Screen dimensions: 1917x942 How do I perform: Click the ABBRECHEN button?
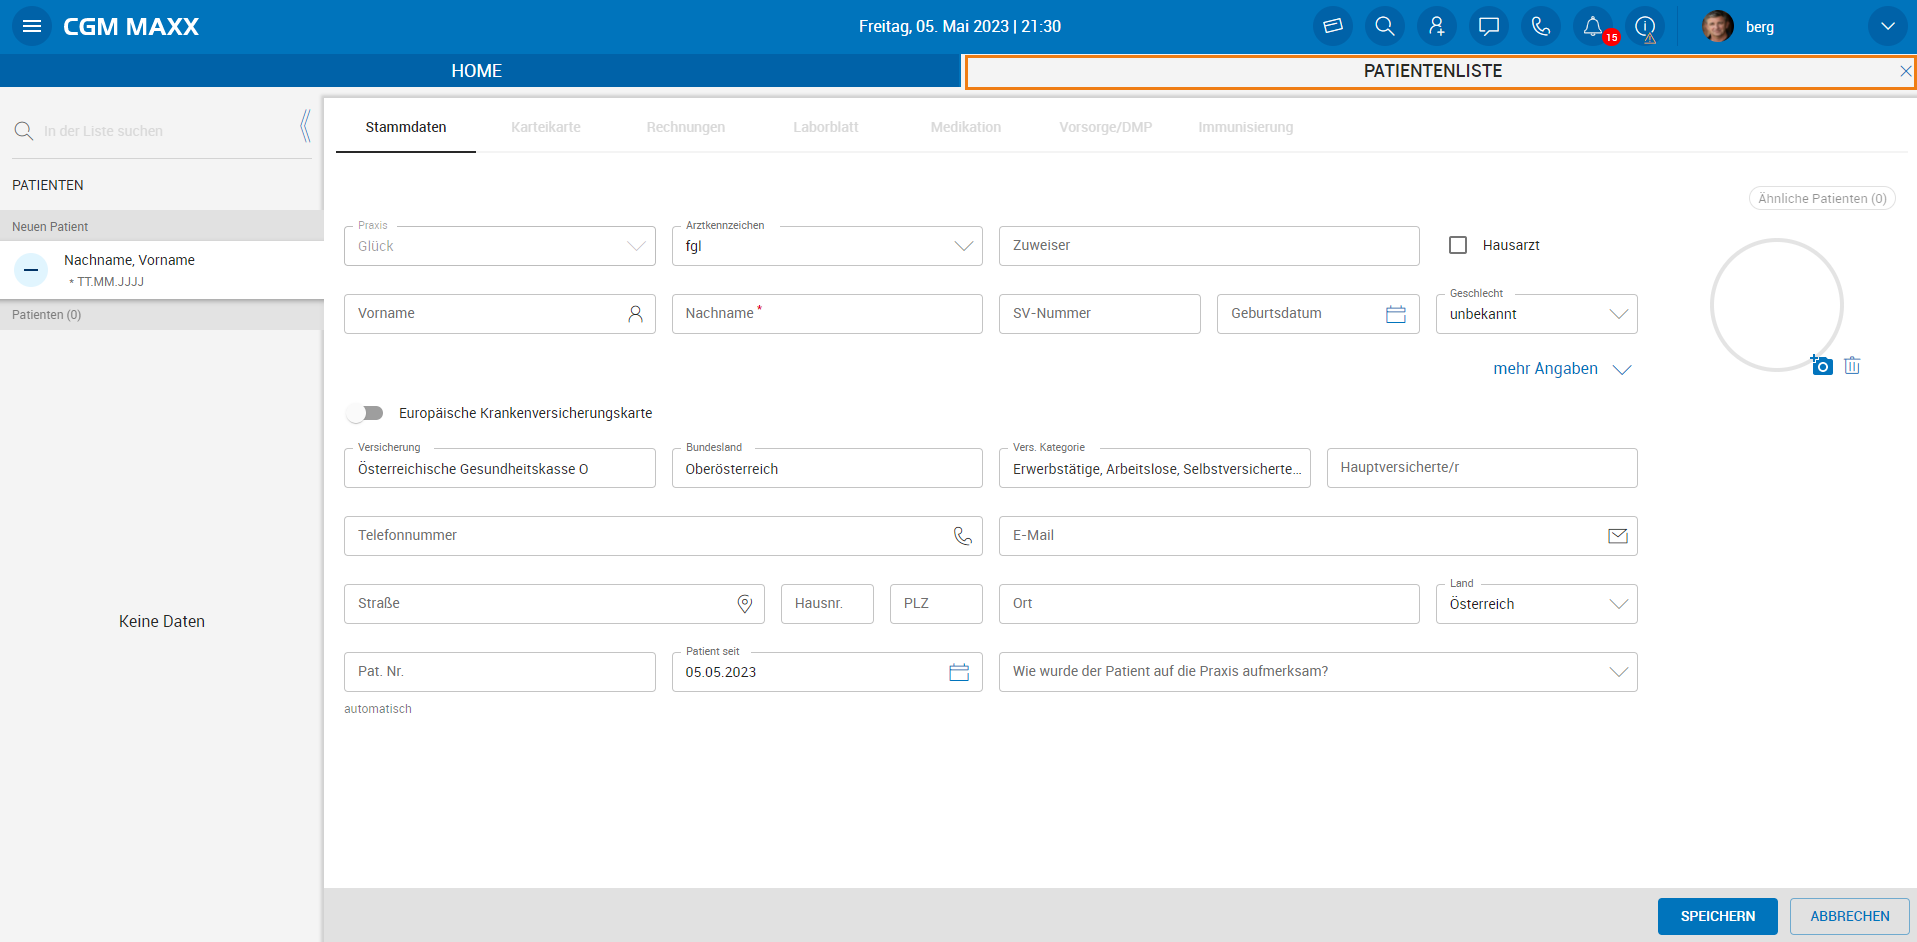click(x=1849, y=916)
